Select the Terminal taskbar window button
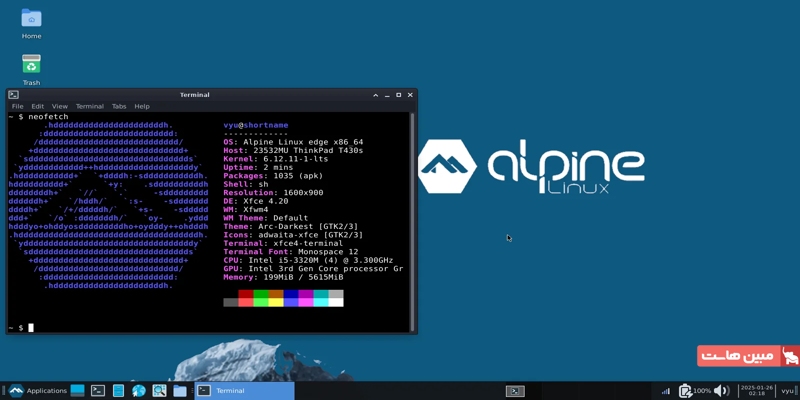Screen dimensions: 800x400 244,391
